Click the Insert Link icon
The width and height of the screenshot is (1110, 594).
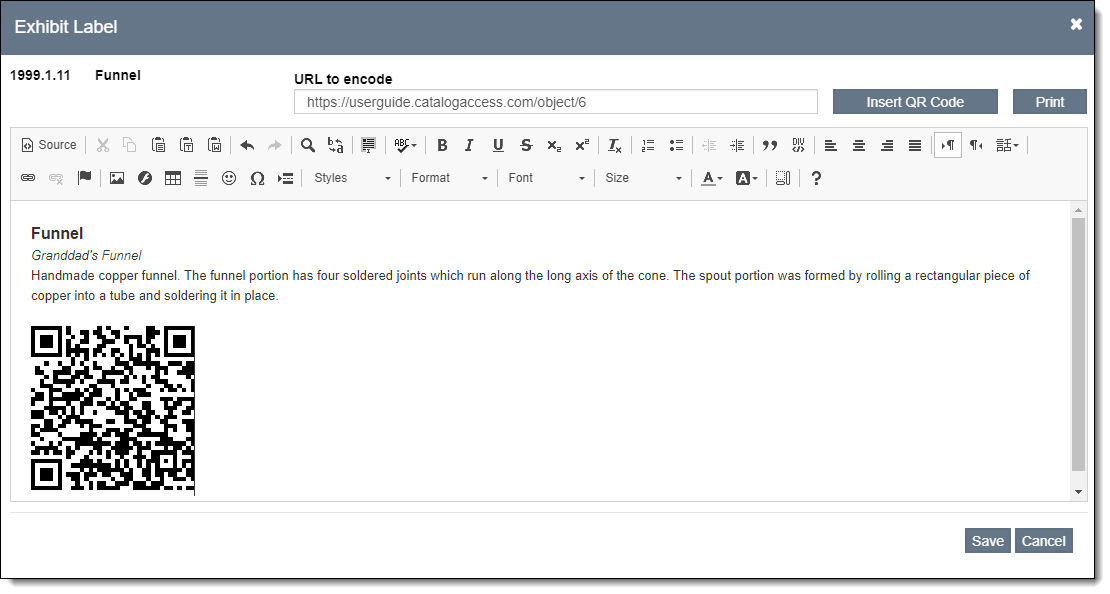click(x=28, y=178)
